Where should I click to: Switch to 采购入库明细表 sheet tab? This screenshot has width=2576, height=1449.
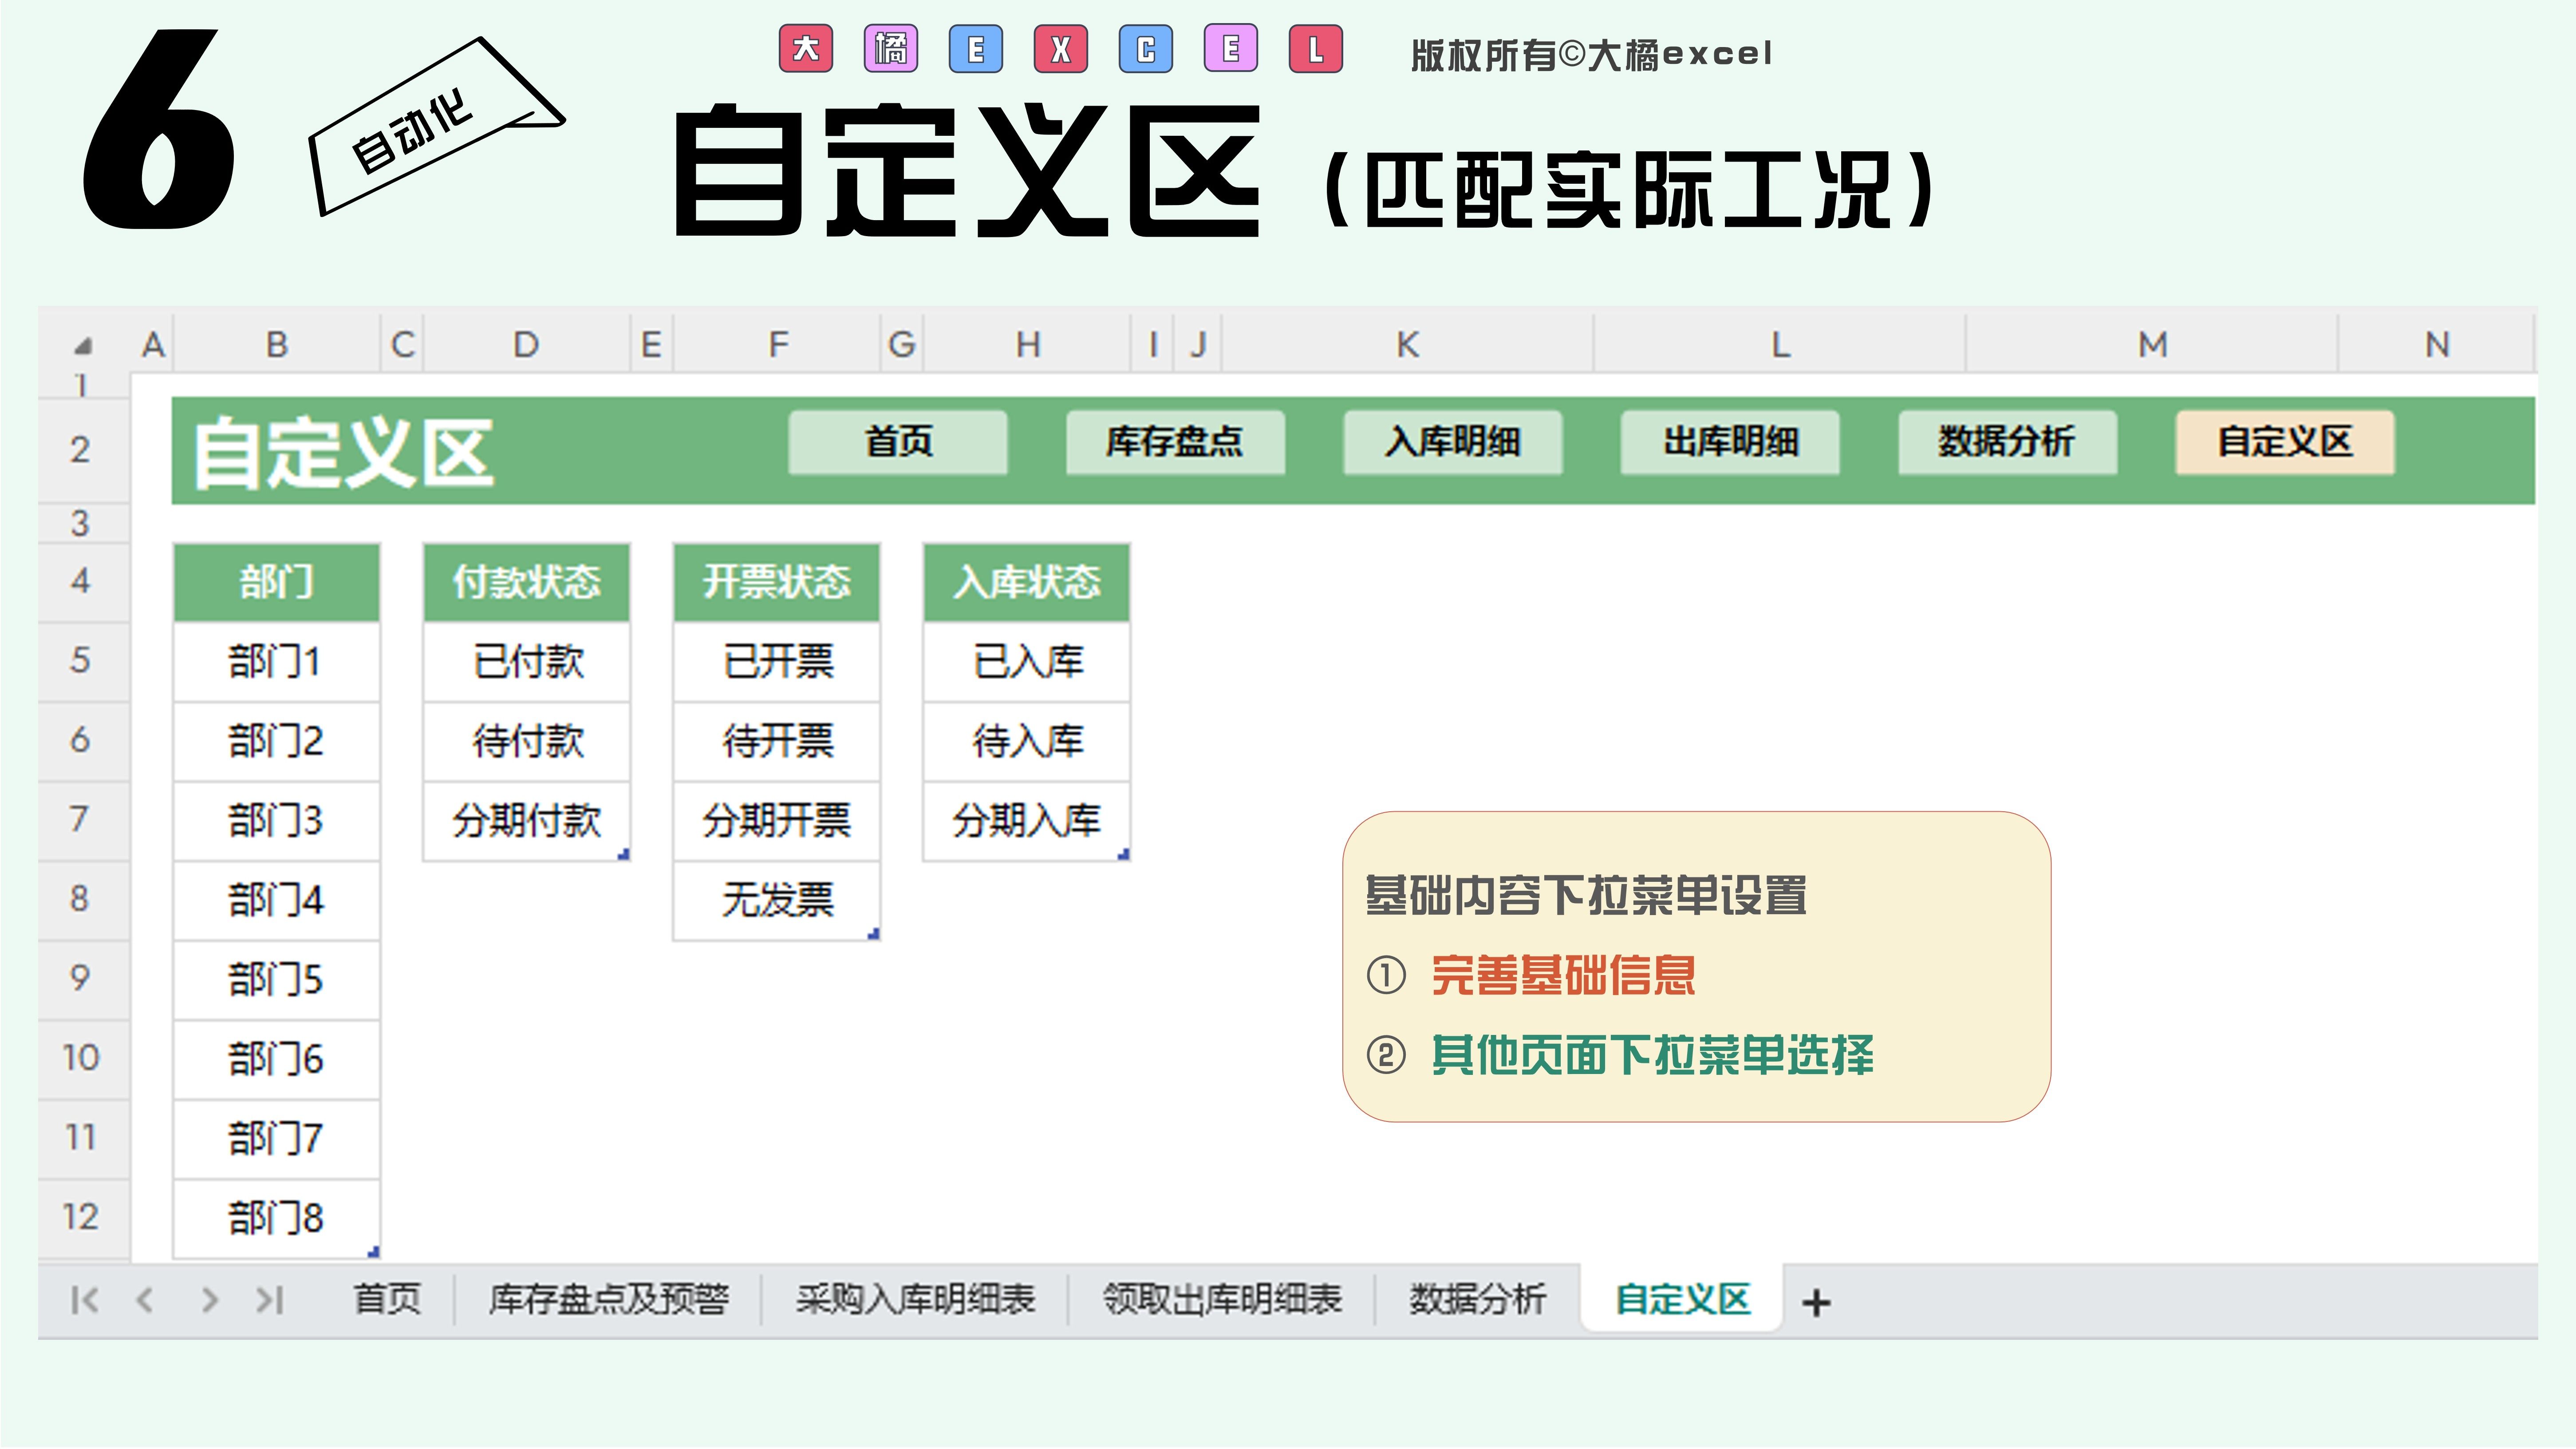pyautogui.click(x=915, y=1299)
